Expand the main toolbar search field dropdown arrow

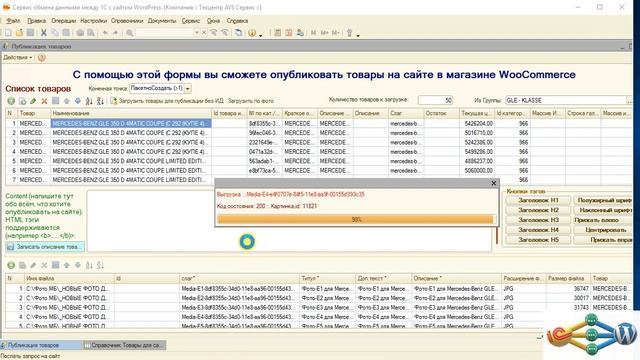196,33
